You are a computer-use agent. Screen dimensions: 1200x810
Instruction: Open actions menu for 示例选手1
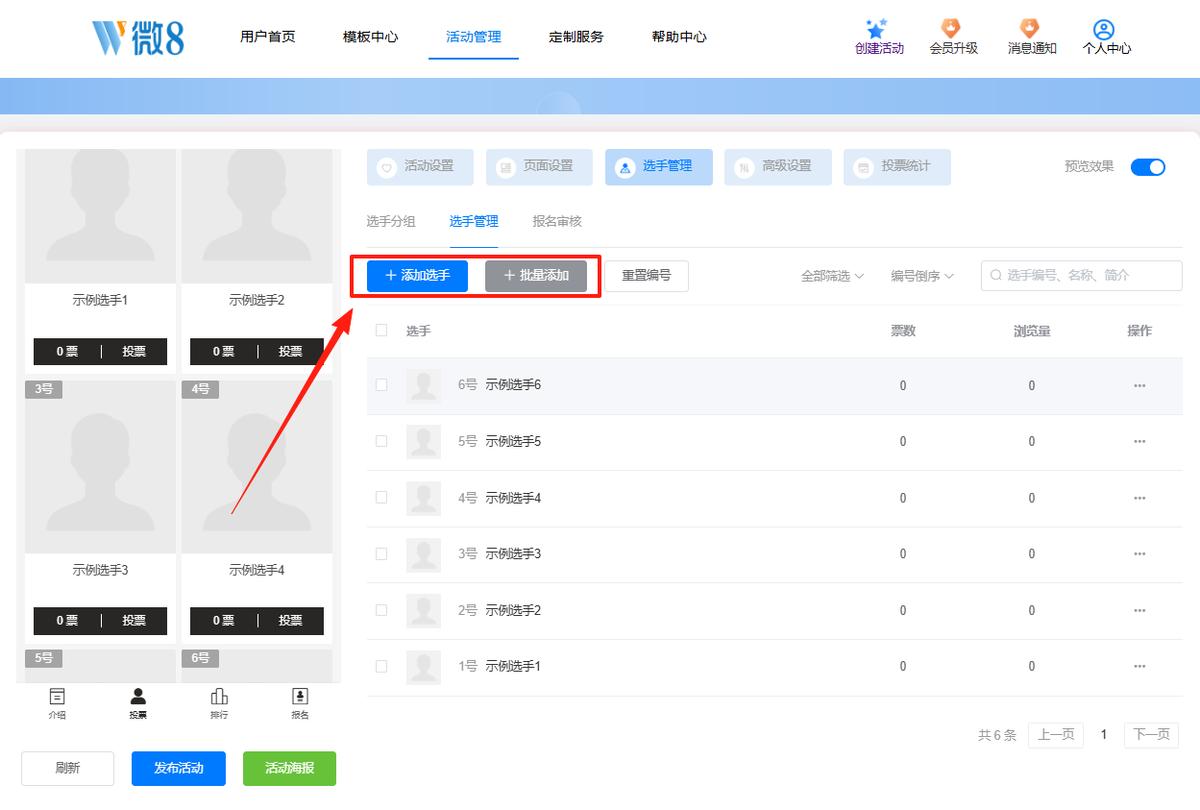[1139, 666]
